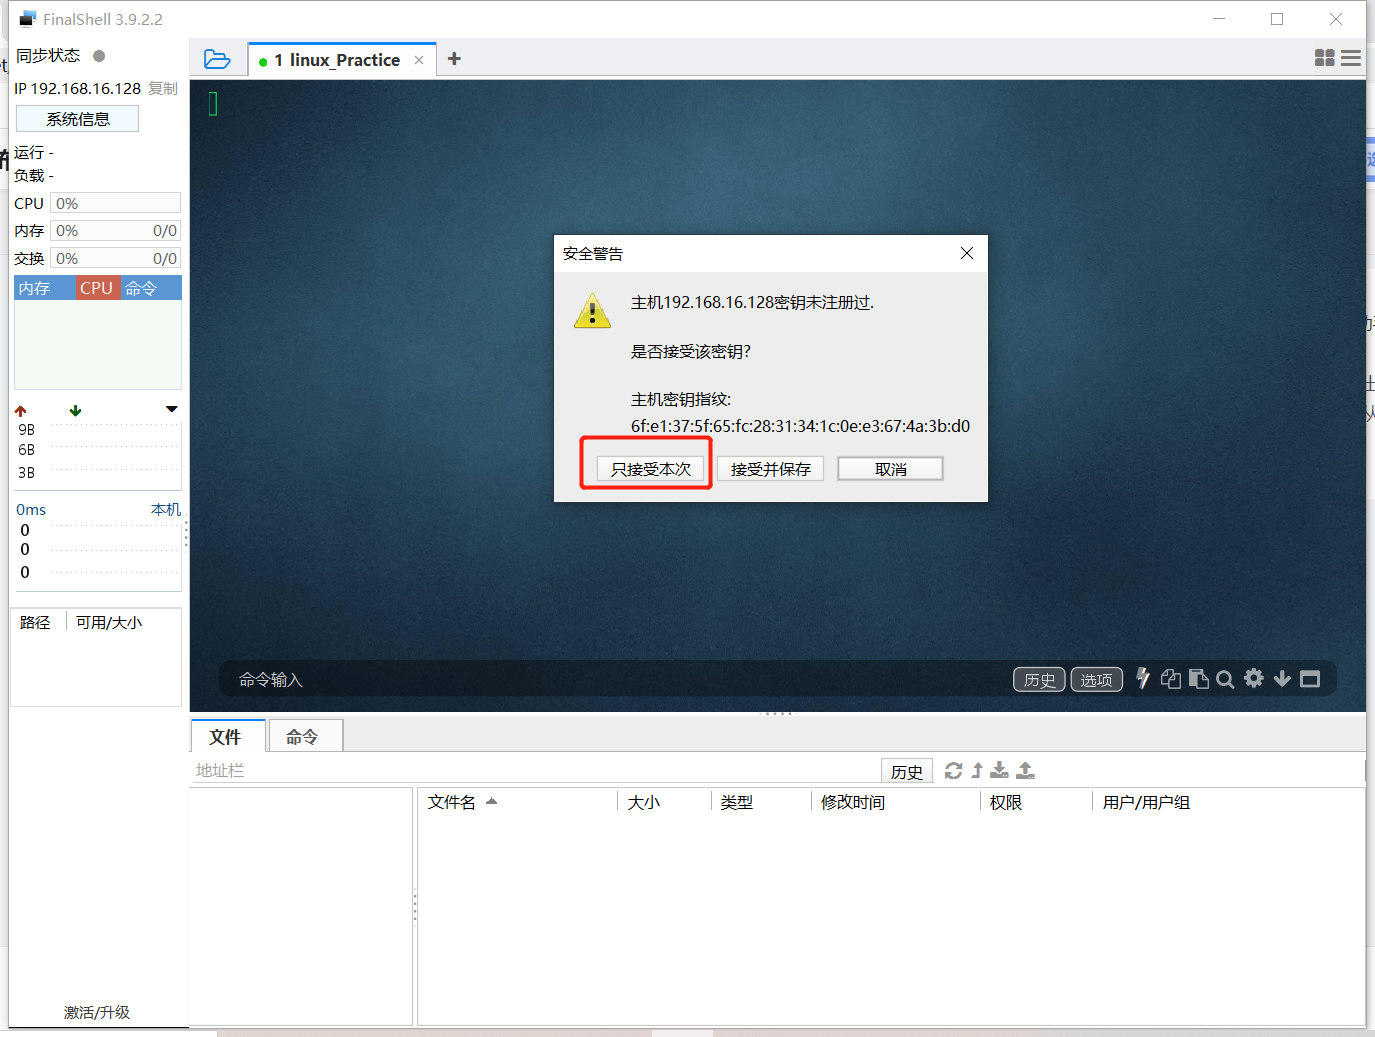Open the 历史 dropdown in the command bar
Screen dimensions: 1375x1037
tap(1039, 679)
